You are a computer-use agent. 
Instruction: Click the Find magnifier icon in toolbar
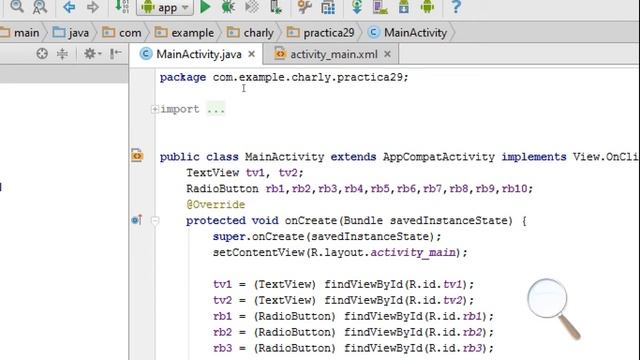[17, 7]
